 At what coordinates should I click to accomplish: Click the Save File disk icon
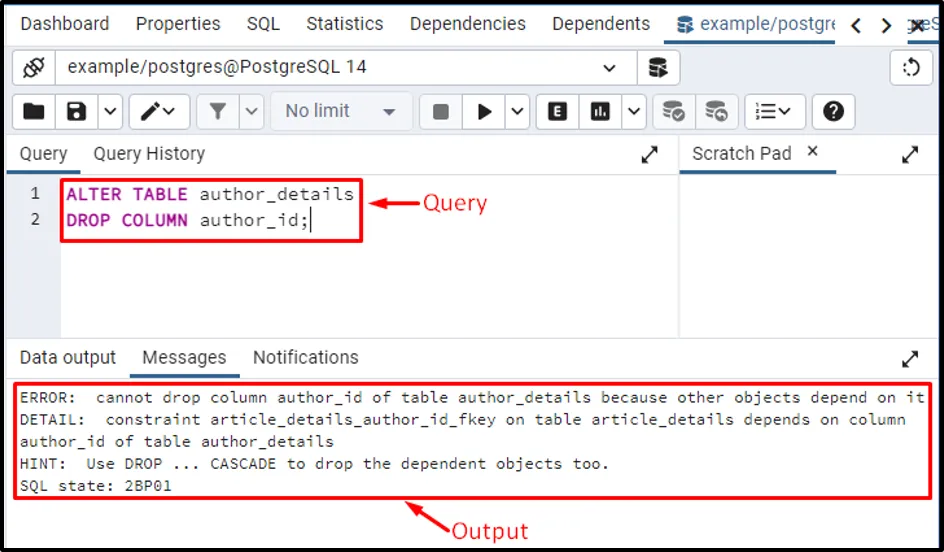click(x=77, y=111)
